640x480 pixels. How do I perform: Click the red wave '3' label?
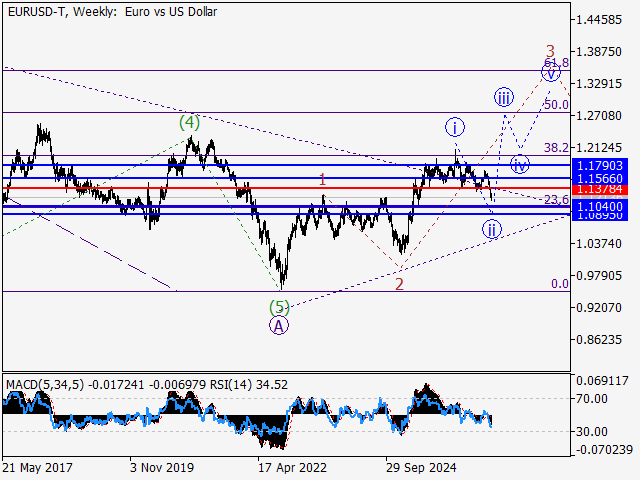point(551,51)
